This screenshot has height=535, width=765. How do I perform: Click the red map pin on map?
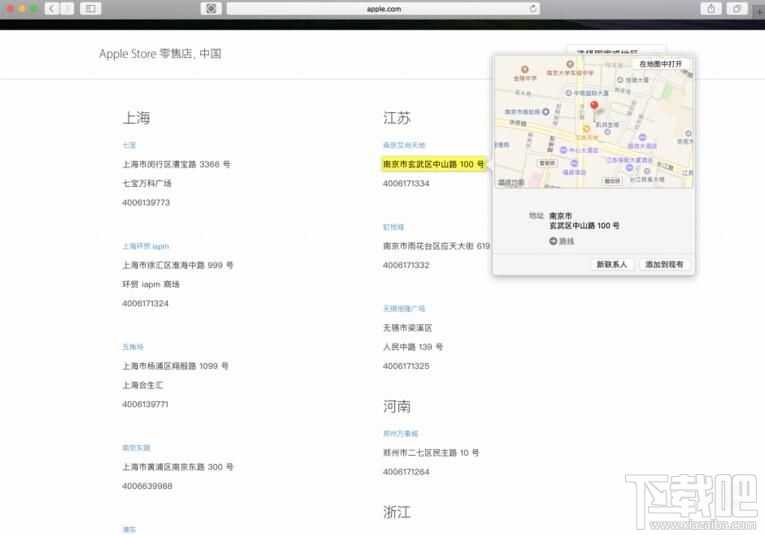594,106
